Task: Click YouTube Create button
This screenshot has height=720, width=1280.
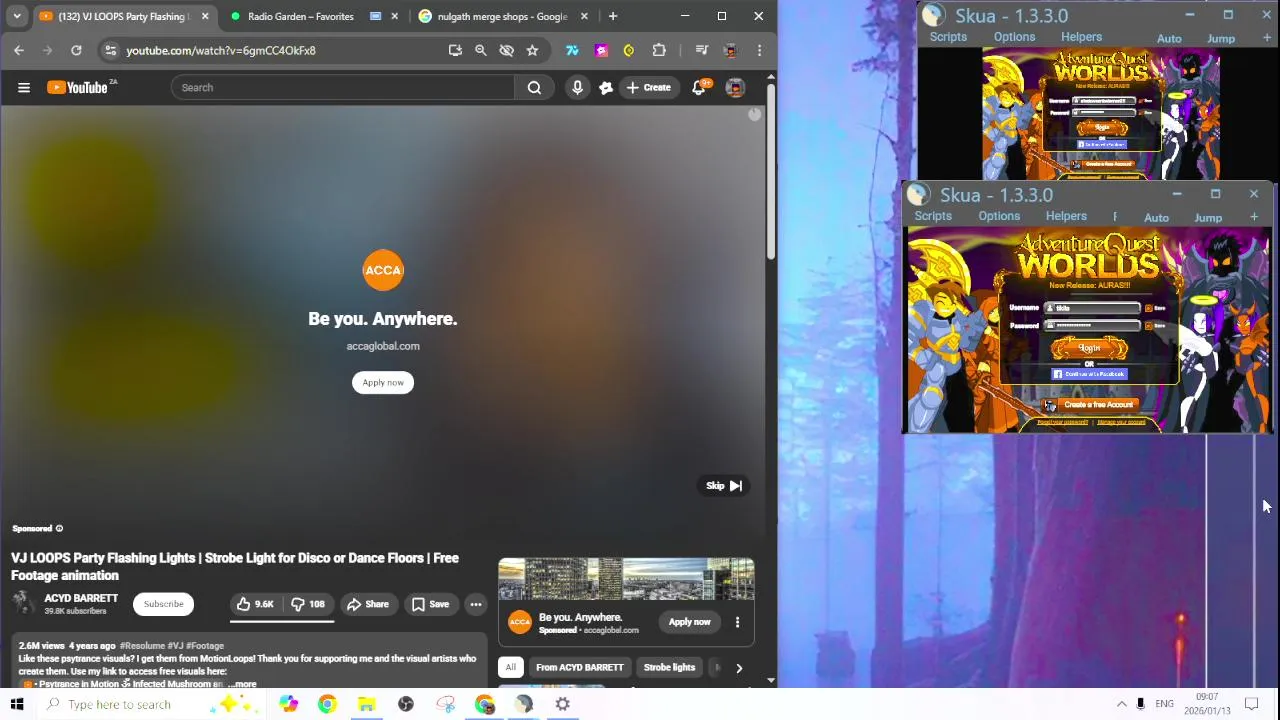Action: pyautogui.click(x=648, y=88)
